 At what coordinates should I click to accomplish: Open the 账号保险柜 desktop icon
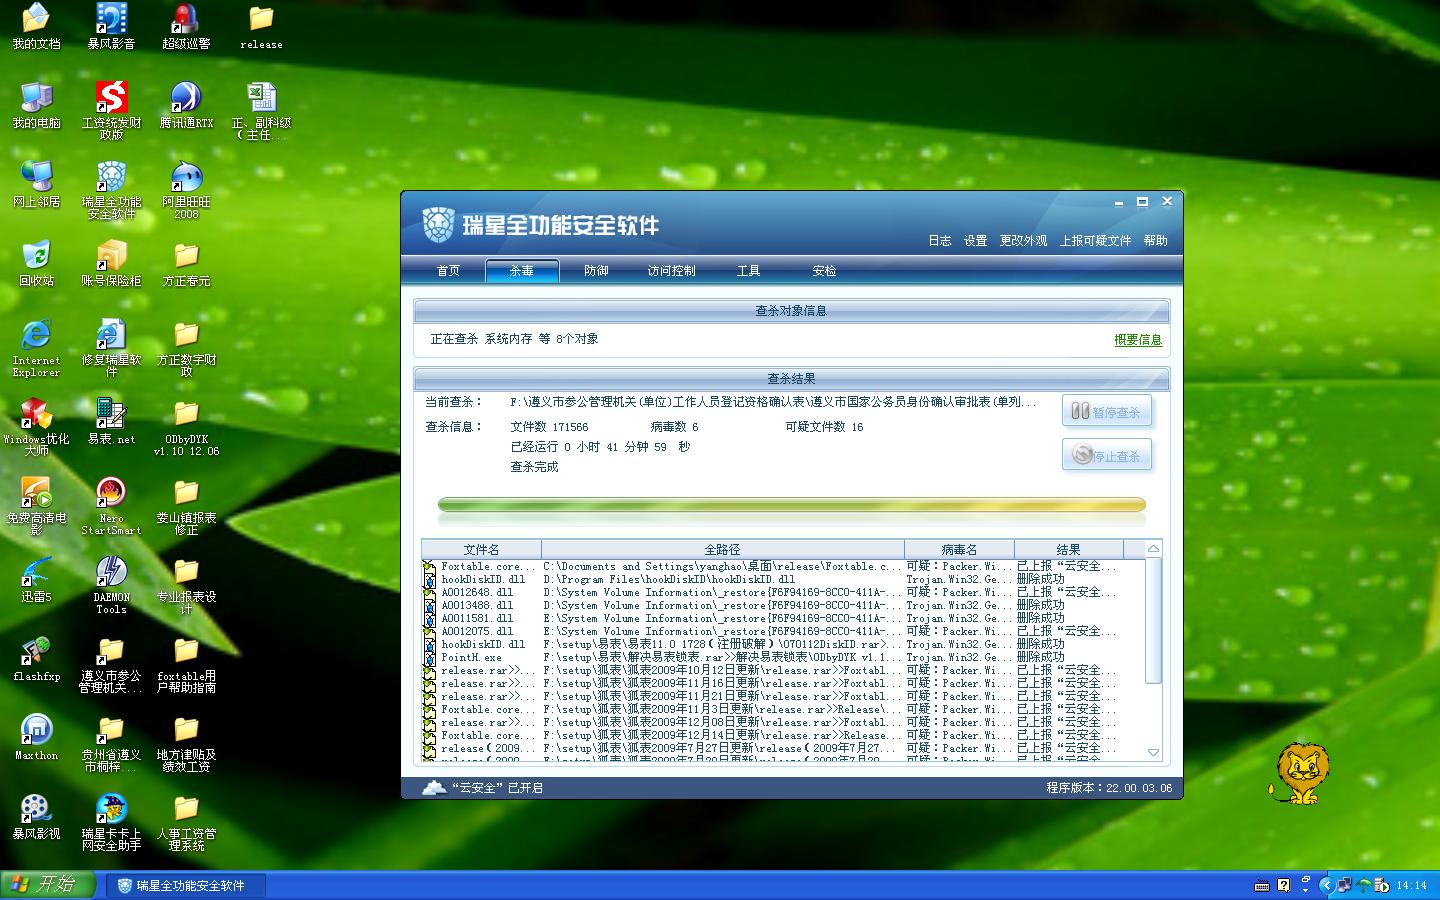[111, 263]
